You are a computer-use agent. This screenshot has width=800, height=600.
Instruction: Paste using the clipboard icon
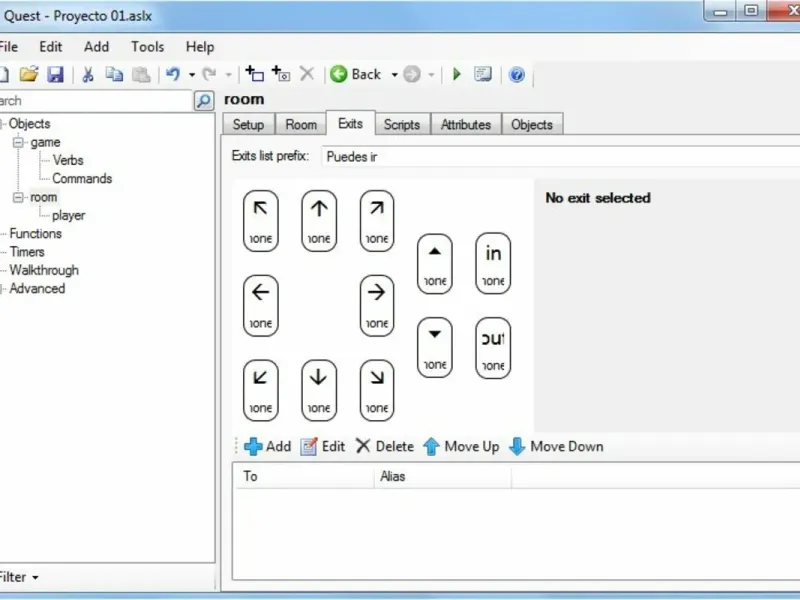click(x=141, y=74)
